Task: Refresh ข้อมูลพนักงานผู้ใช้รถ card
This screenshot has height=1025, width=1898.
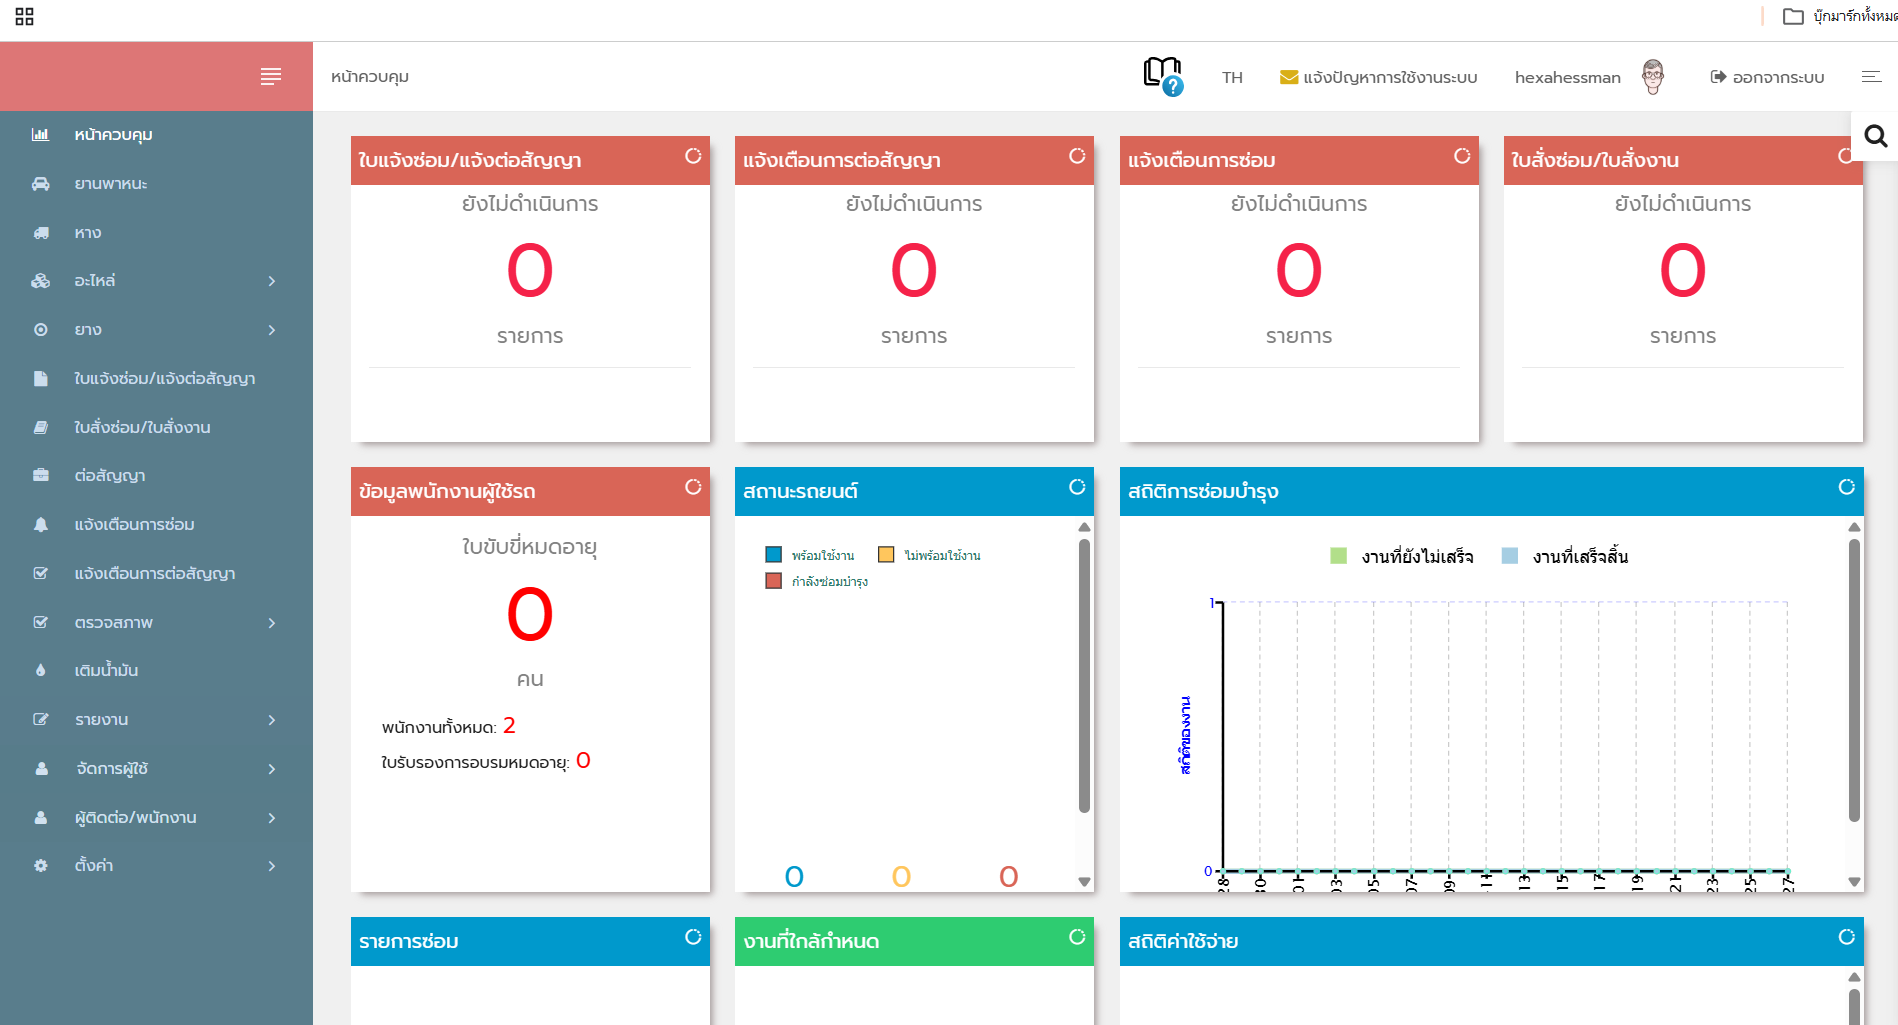Action: (693, 487)
